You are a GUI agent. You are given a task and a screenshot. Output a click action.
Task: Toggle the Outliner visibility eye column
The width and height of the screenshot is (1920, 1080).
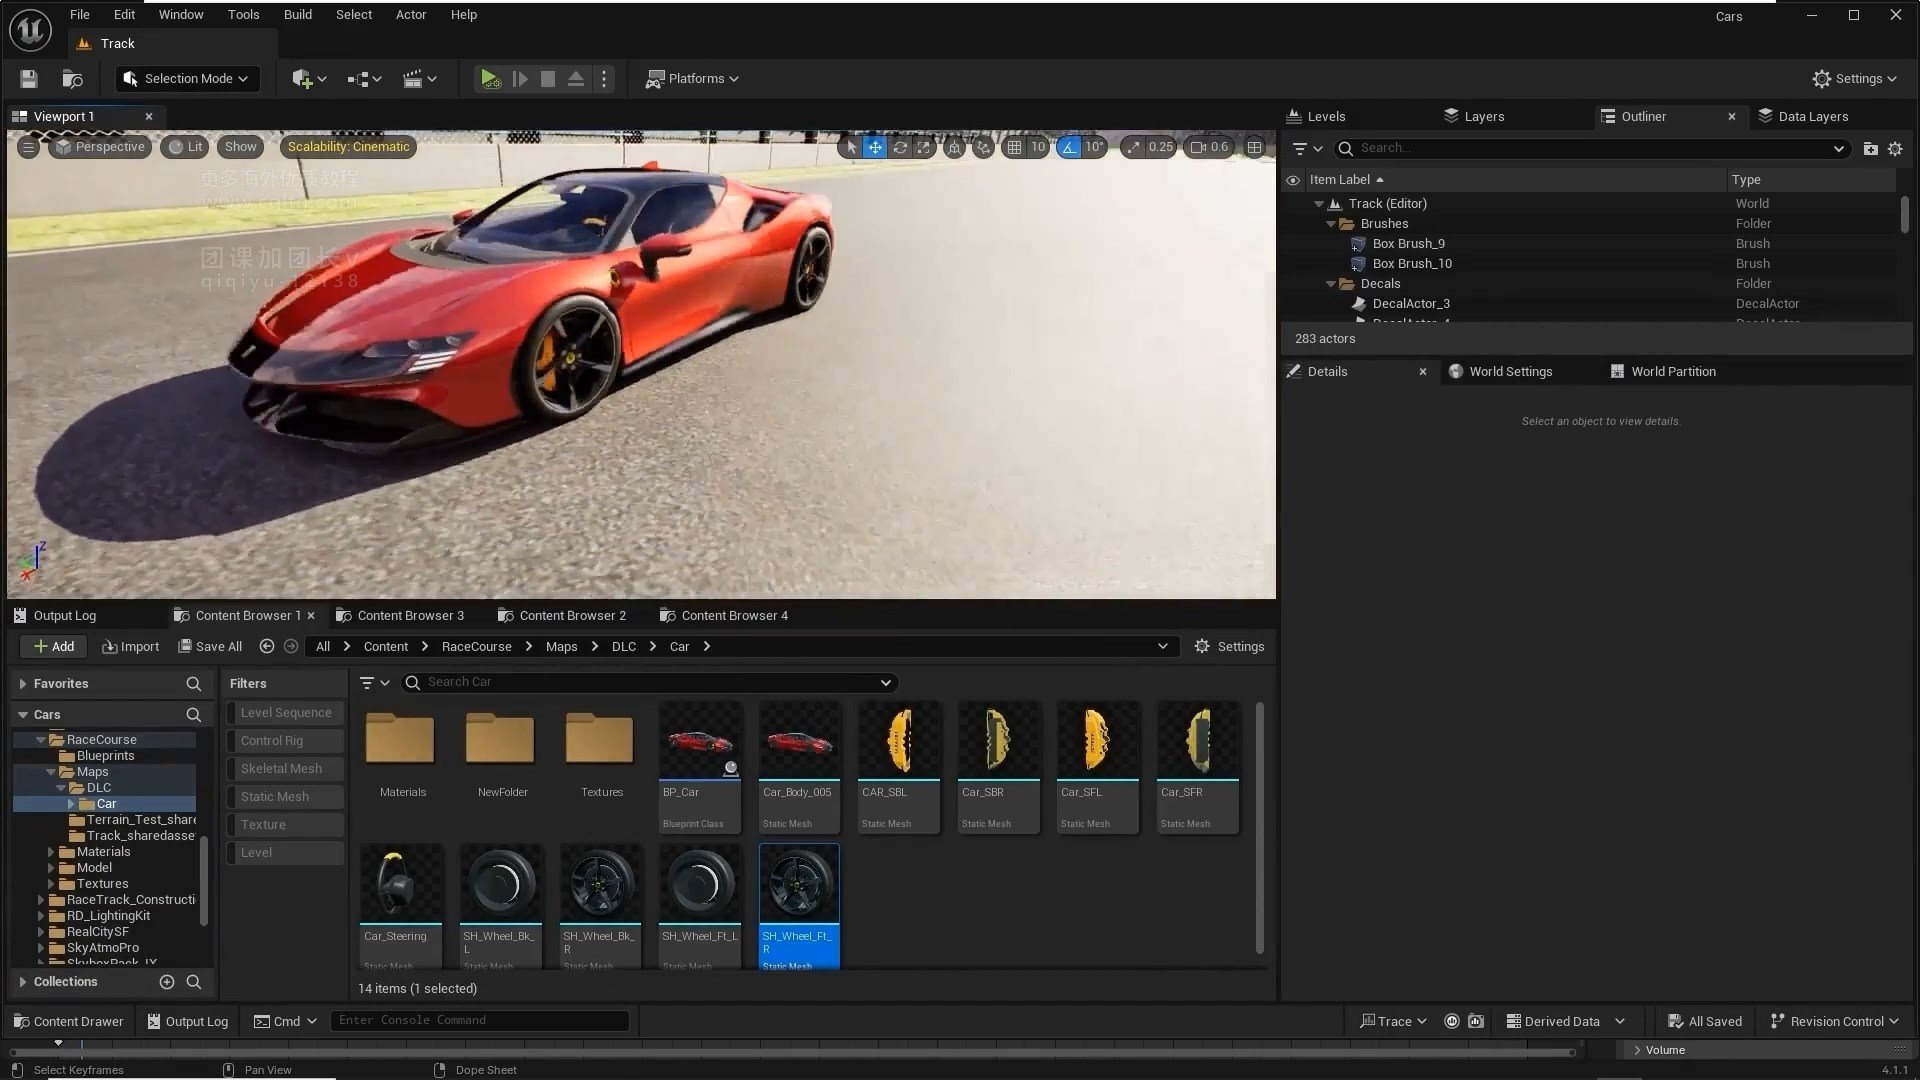pyautogui.click(x=1293, y=180)
